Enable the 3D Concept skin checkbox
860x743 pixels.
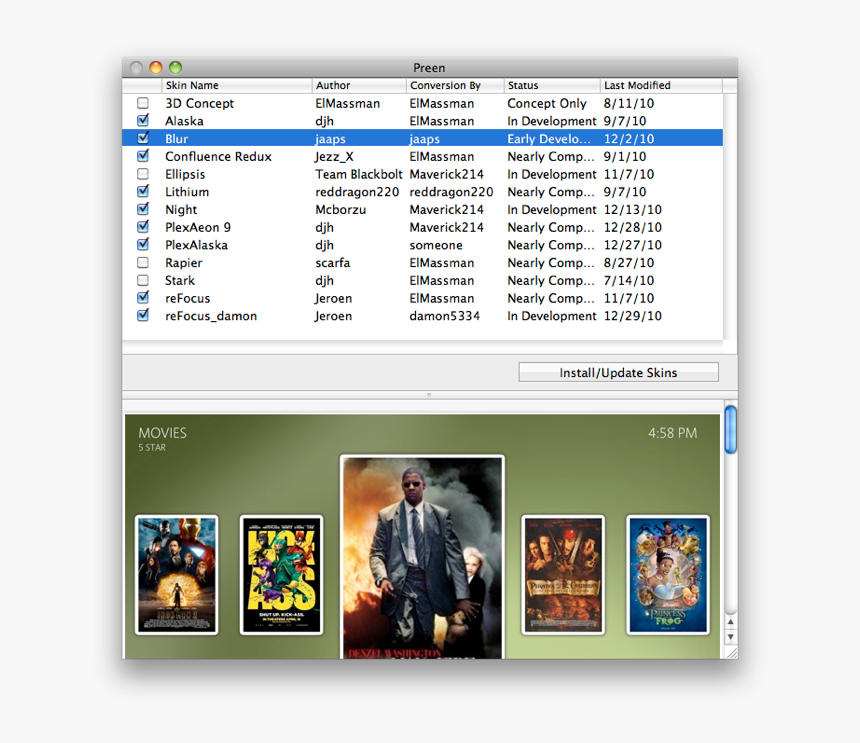tap(143, 103)
